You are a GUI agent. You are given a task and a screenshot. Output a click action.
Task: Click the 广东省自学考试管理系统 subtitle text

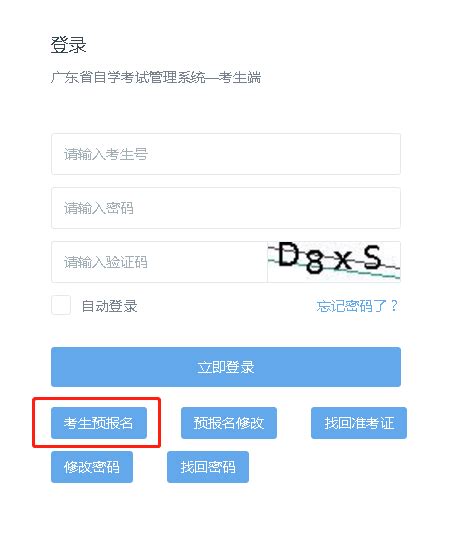[x=128, y=77]
